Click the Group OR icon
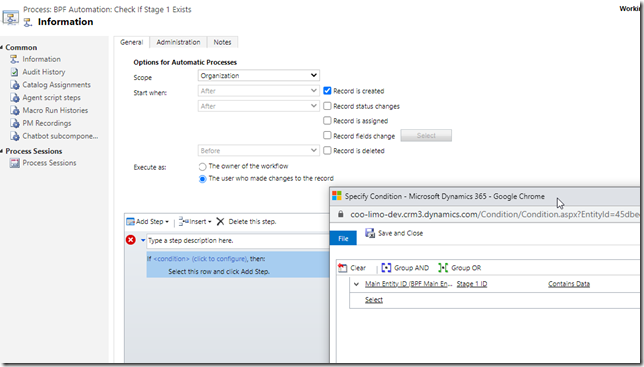This screenshot has height=367, width=644. (x=443, y=268)
